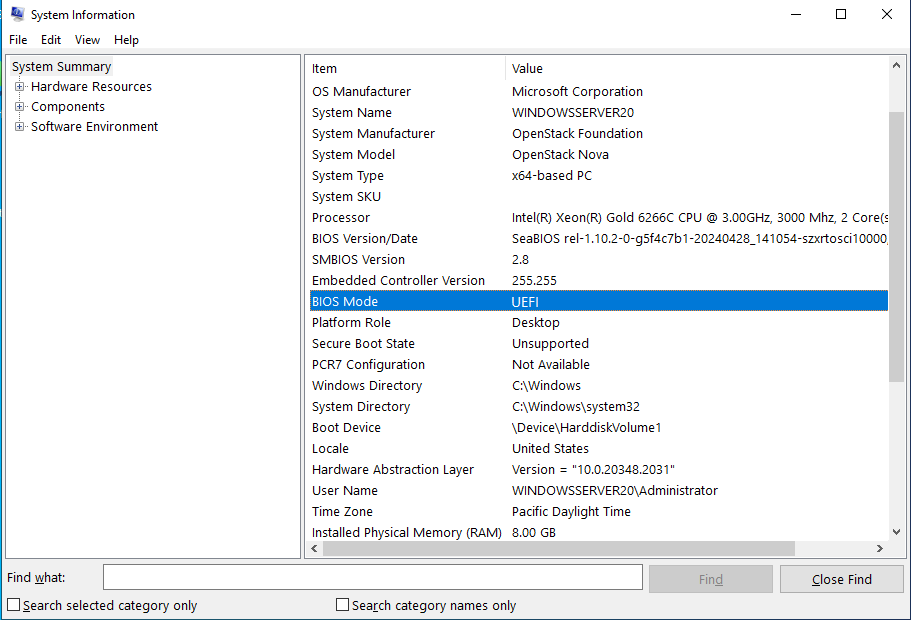911x620 pixels.
Task: Close the System Information window
Action: (x=887, y=14)
